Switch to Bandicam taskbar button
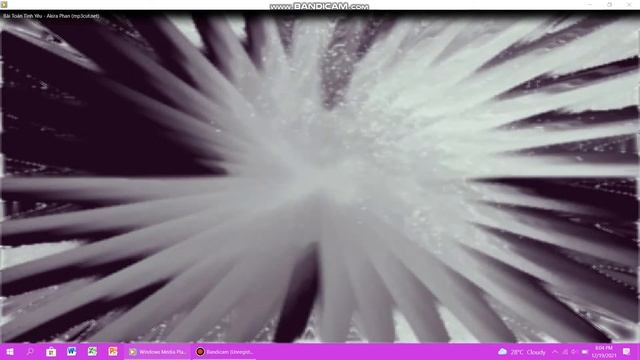Image resolution: width=640 pixels, height=360 pixels. point(224,351)
